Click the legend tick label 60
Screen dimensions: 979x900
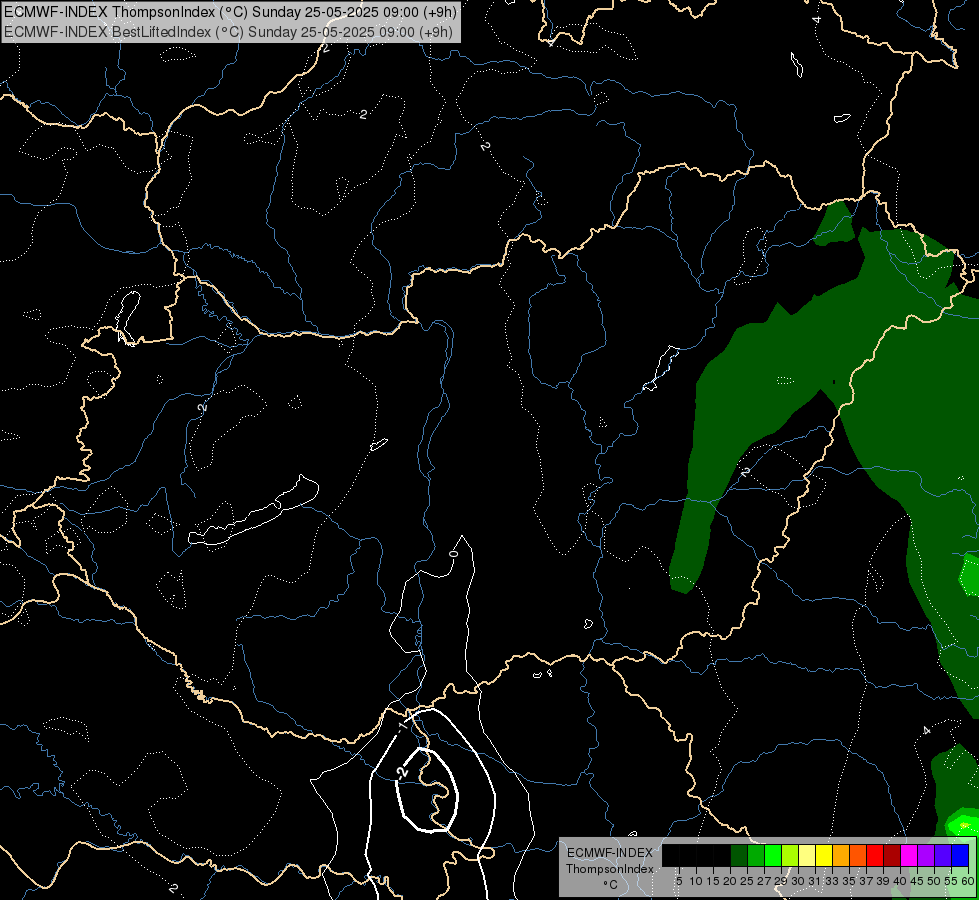[968, 881]
